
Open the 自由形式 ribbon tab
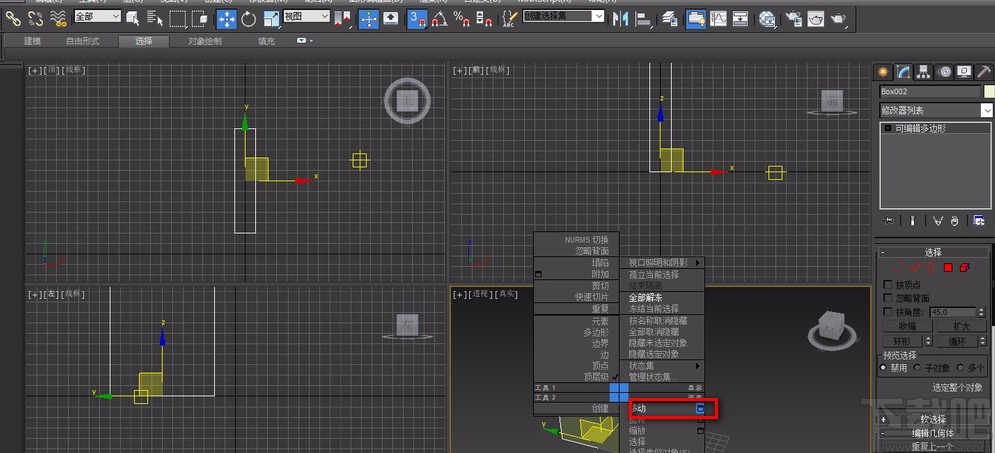click(82, 41)
